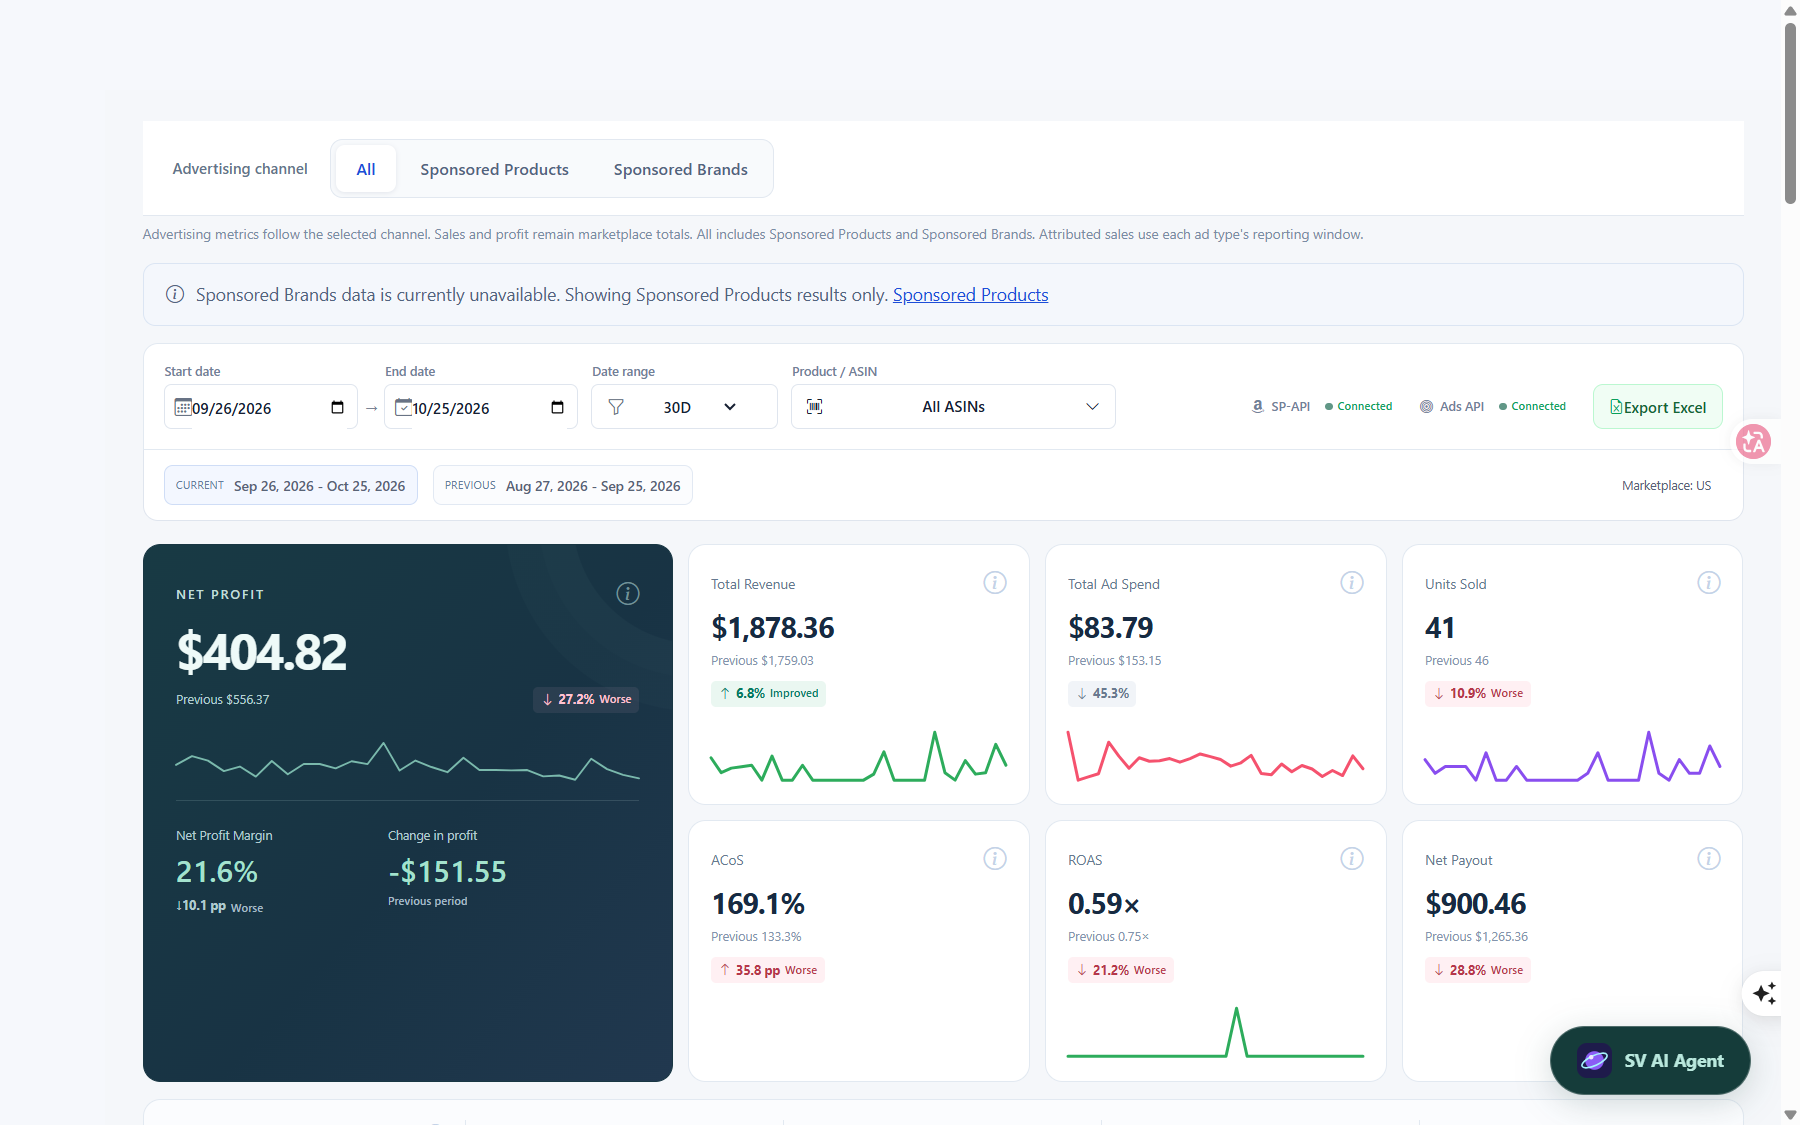Click the 0.59× ROAS value
Image resolution: width=1800 pixels, height=1125 pixels.
point(1104,904)
